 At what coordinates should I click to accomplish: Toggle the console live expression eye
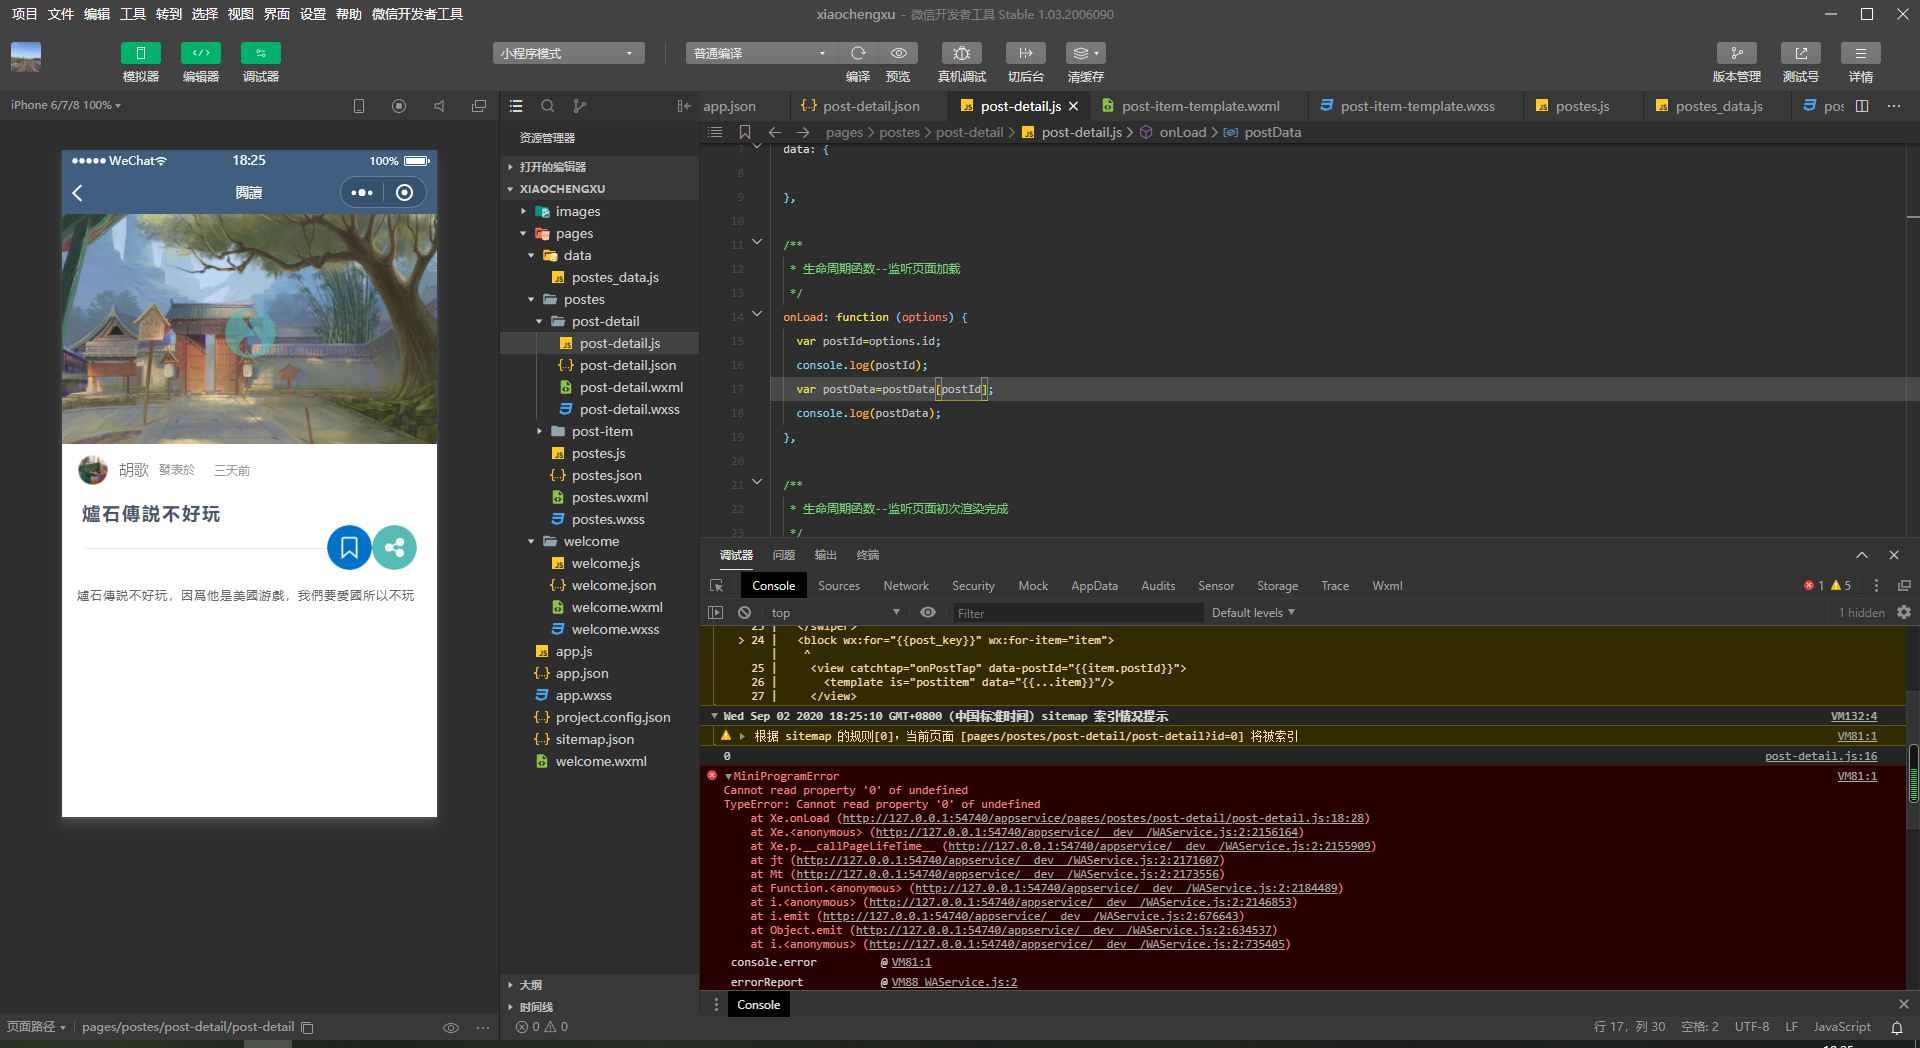pyautogui.click(x=928, y=613)
